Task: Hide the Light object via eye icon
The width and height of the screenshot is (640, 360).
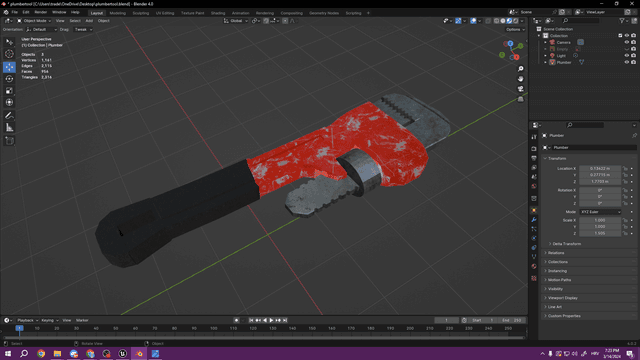Action: click(x=627, y=56)
